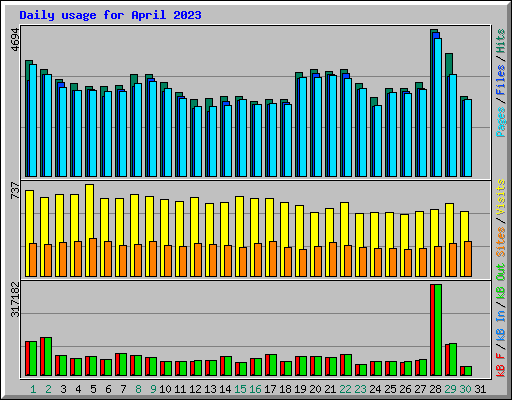Click day label 4 on the x-axis
The height and width of the screenshot is (400, 512).
tap(78, 389)
